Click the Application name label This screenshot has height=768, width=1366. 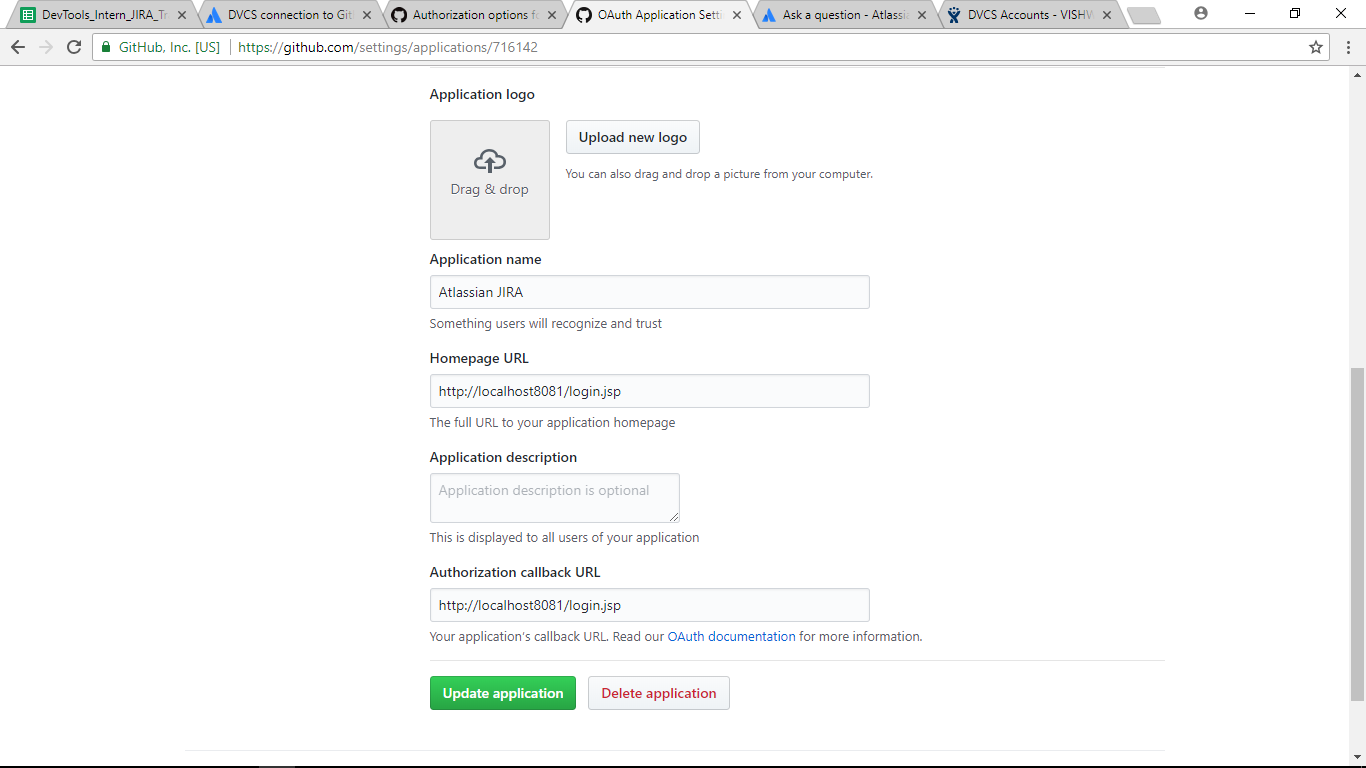(485, 259)
